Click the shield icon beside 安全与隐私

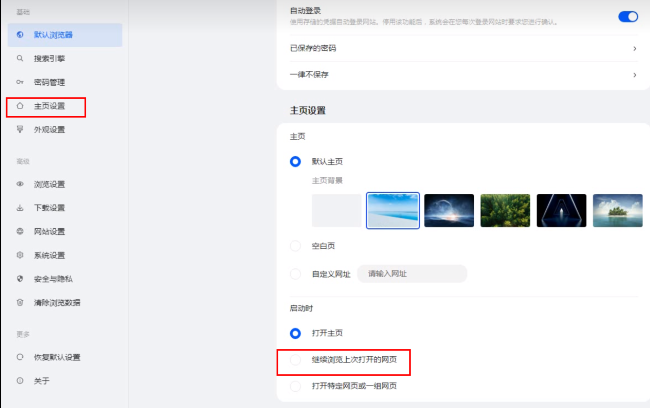(x=20, y=279)
